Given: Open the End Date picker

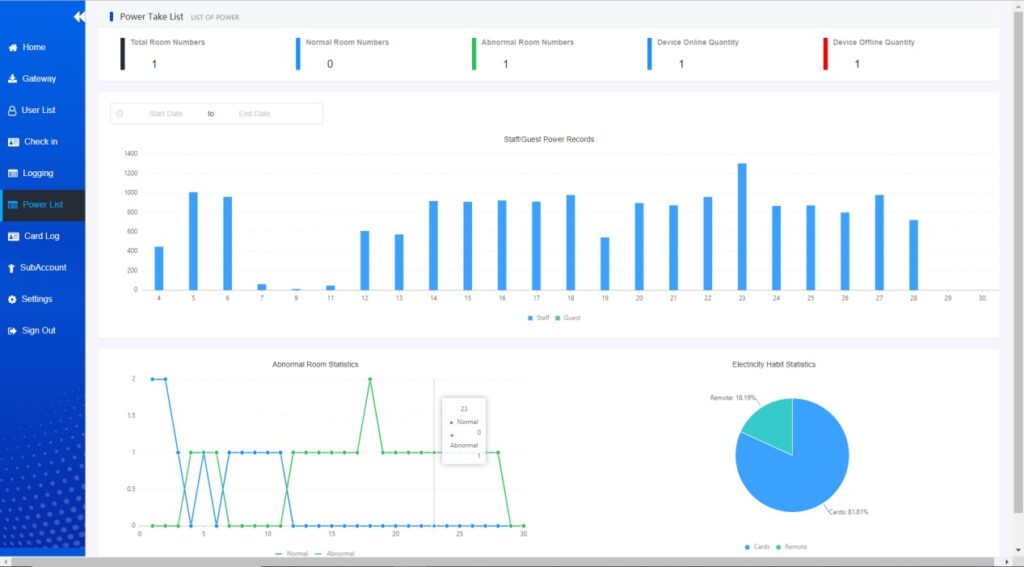Looking at the screenshot, I should coord(254,114).
